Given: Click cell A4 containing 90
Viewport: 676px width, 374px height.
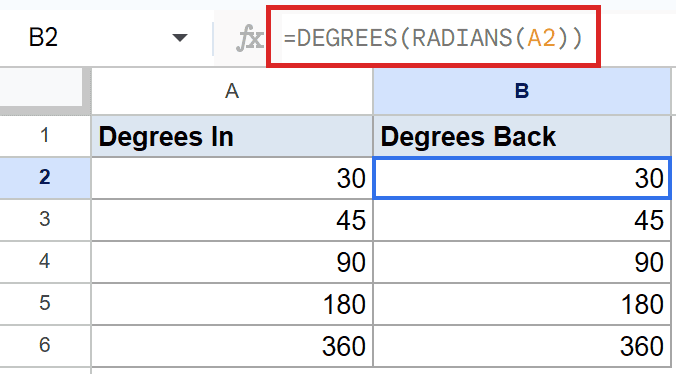Looking at the screenshot, I should 232,261.
